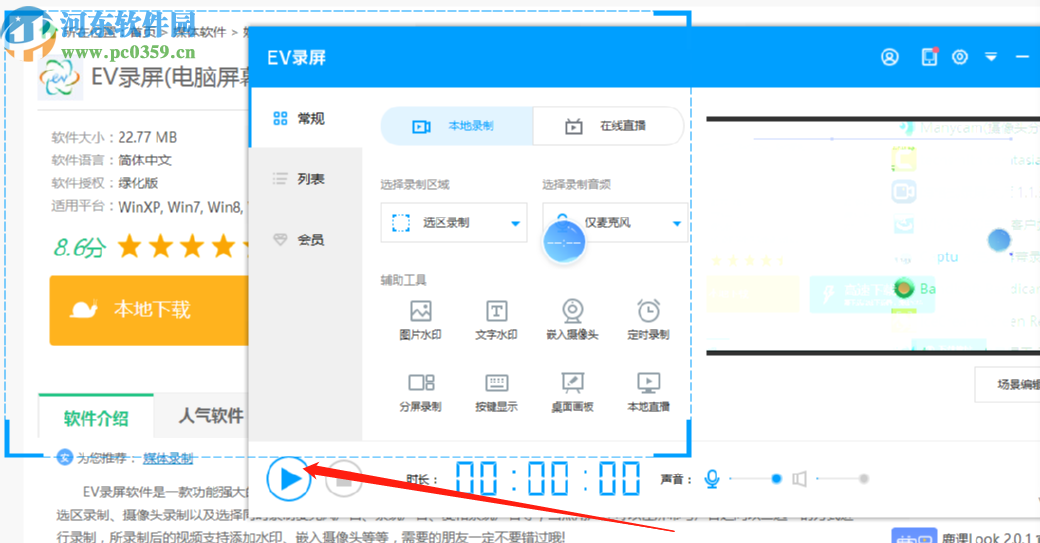Click the EV录屏 app logo on webpage

60,78
